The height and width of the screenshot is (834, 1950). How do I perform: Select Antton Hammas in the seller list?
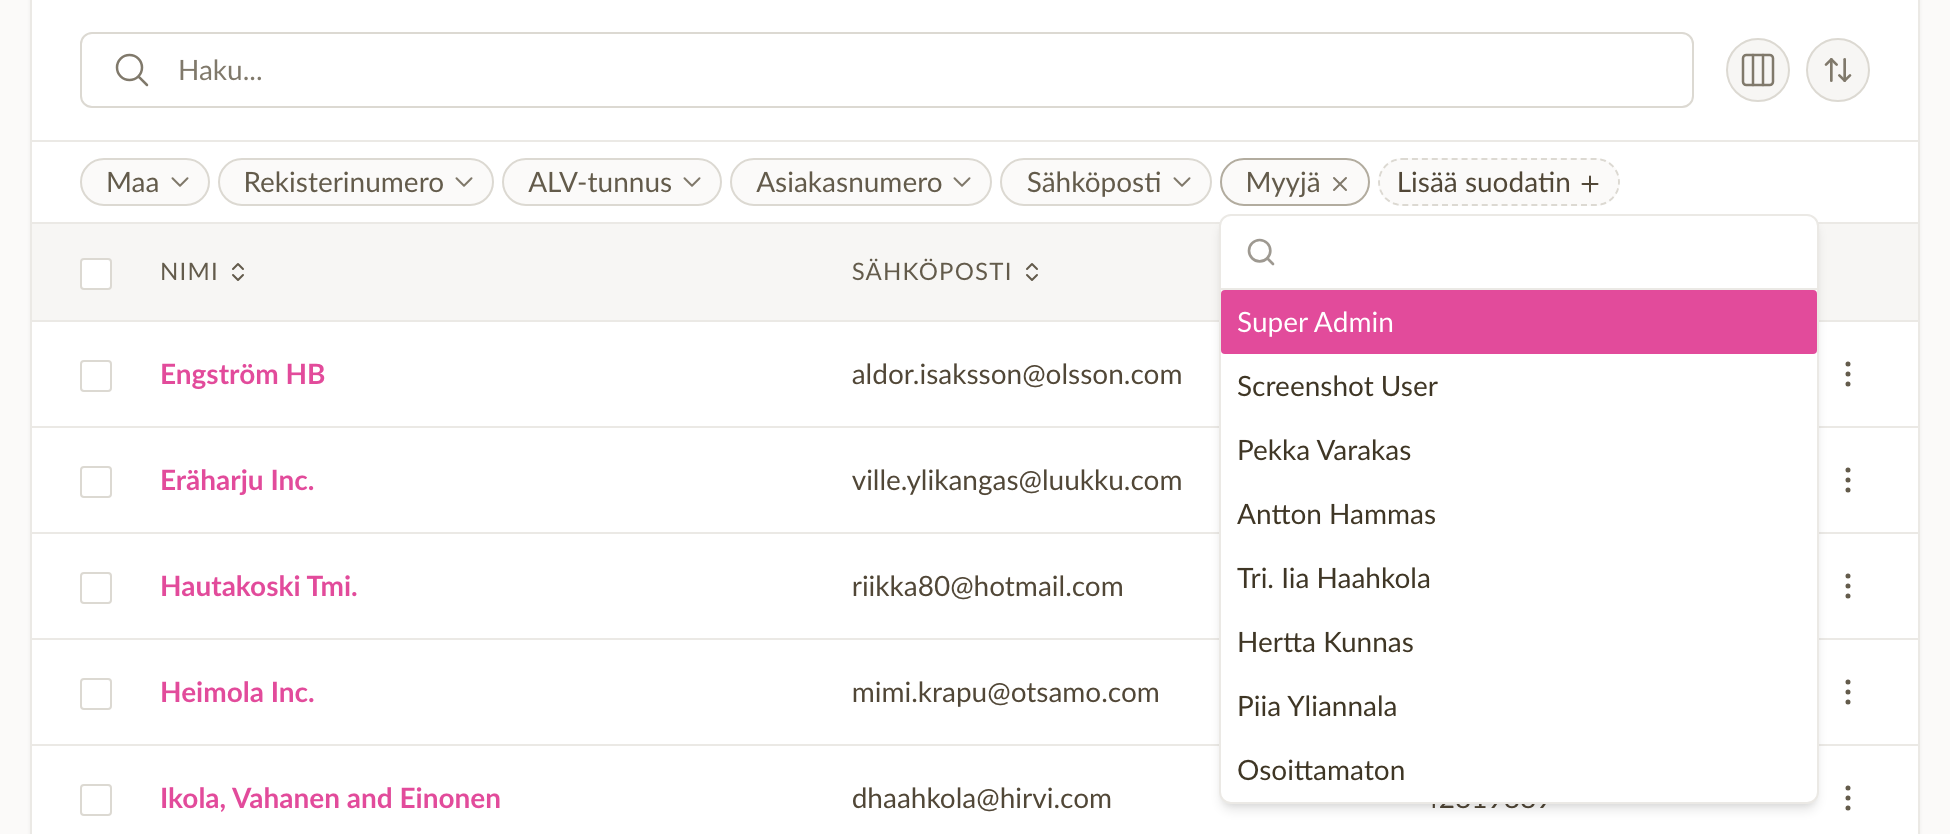click(1518, 514)
